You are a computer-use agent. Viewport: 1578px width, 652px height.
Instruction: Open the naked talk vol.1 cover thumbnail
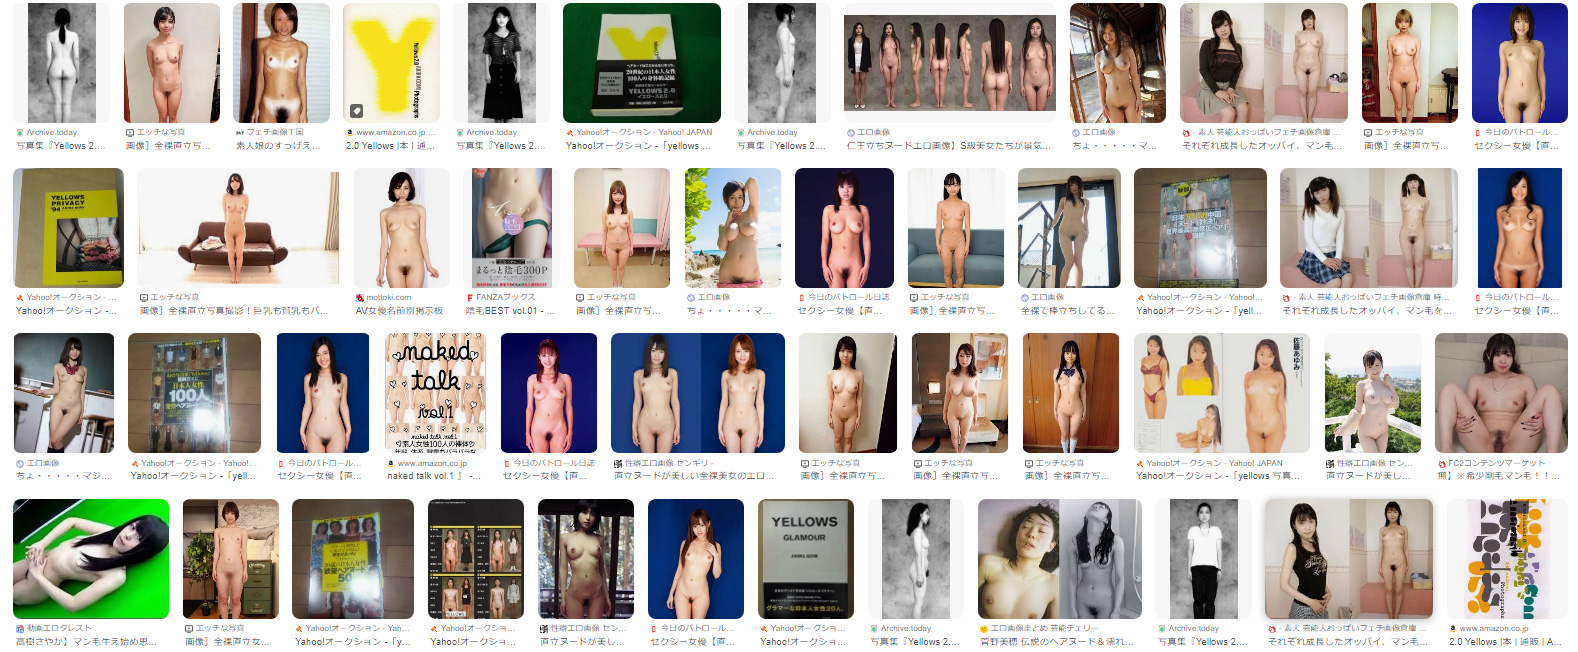point(435,393)
